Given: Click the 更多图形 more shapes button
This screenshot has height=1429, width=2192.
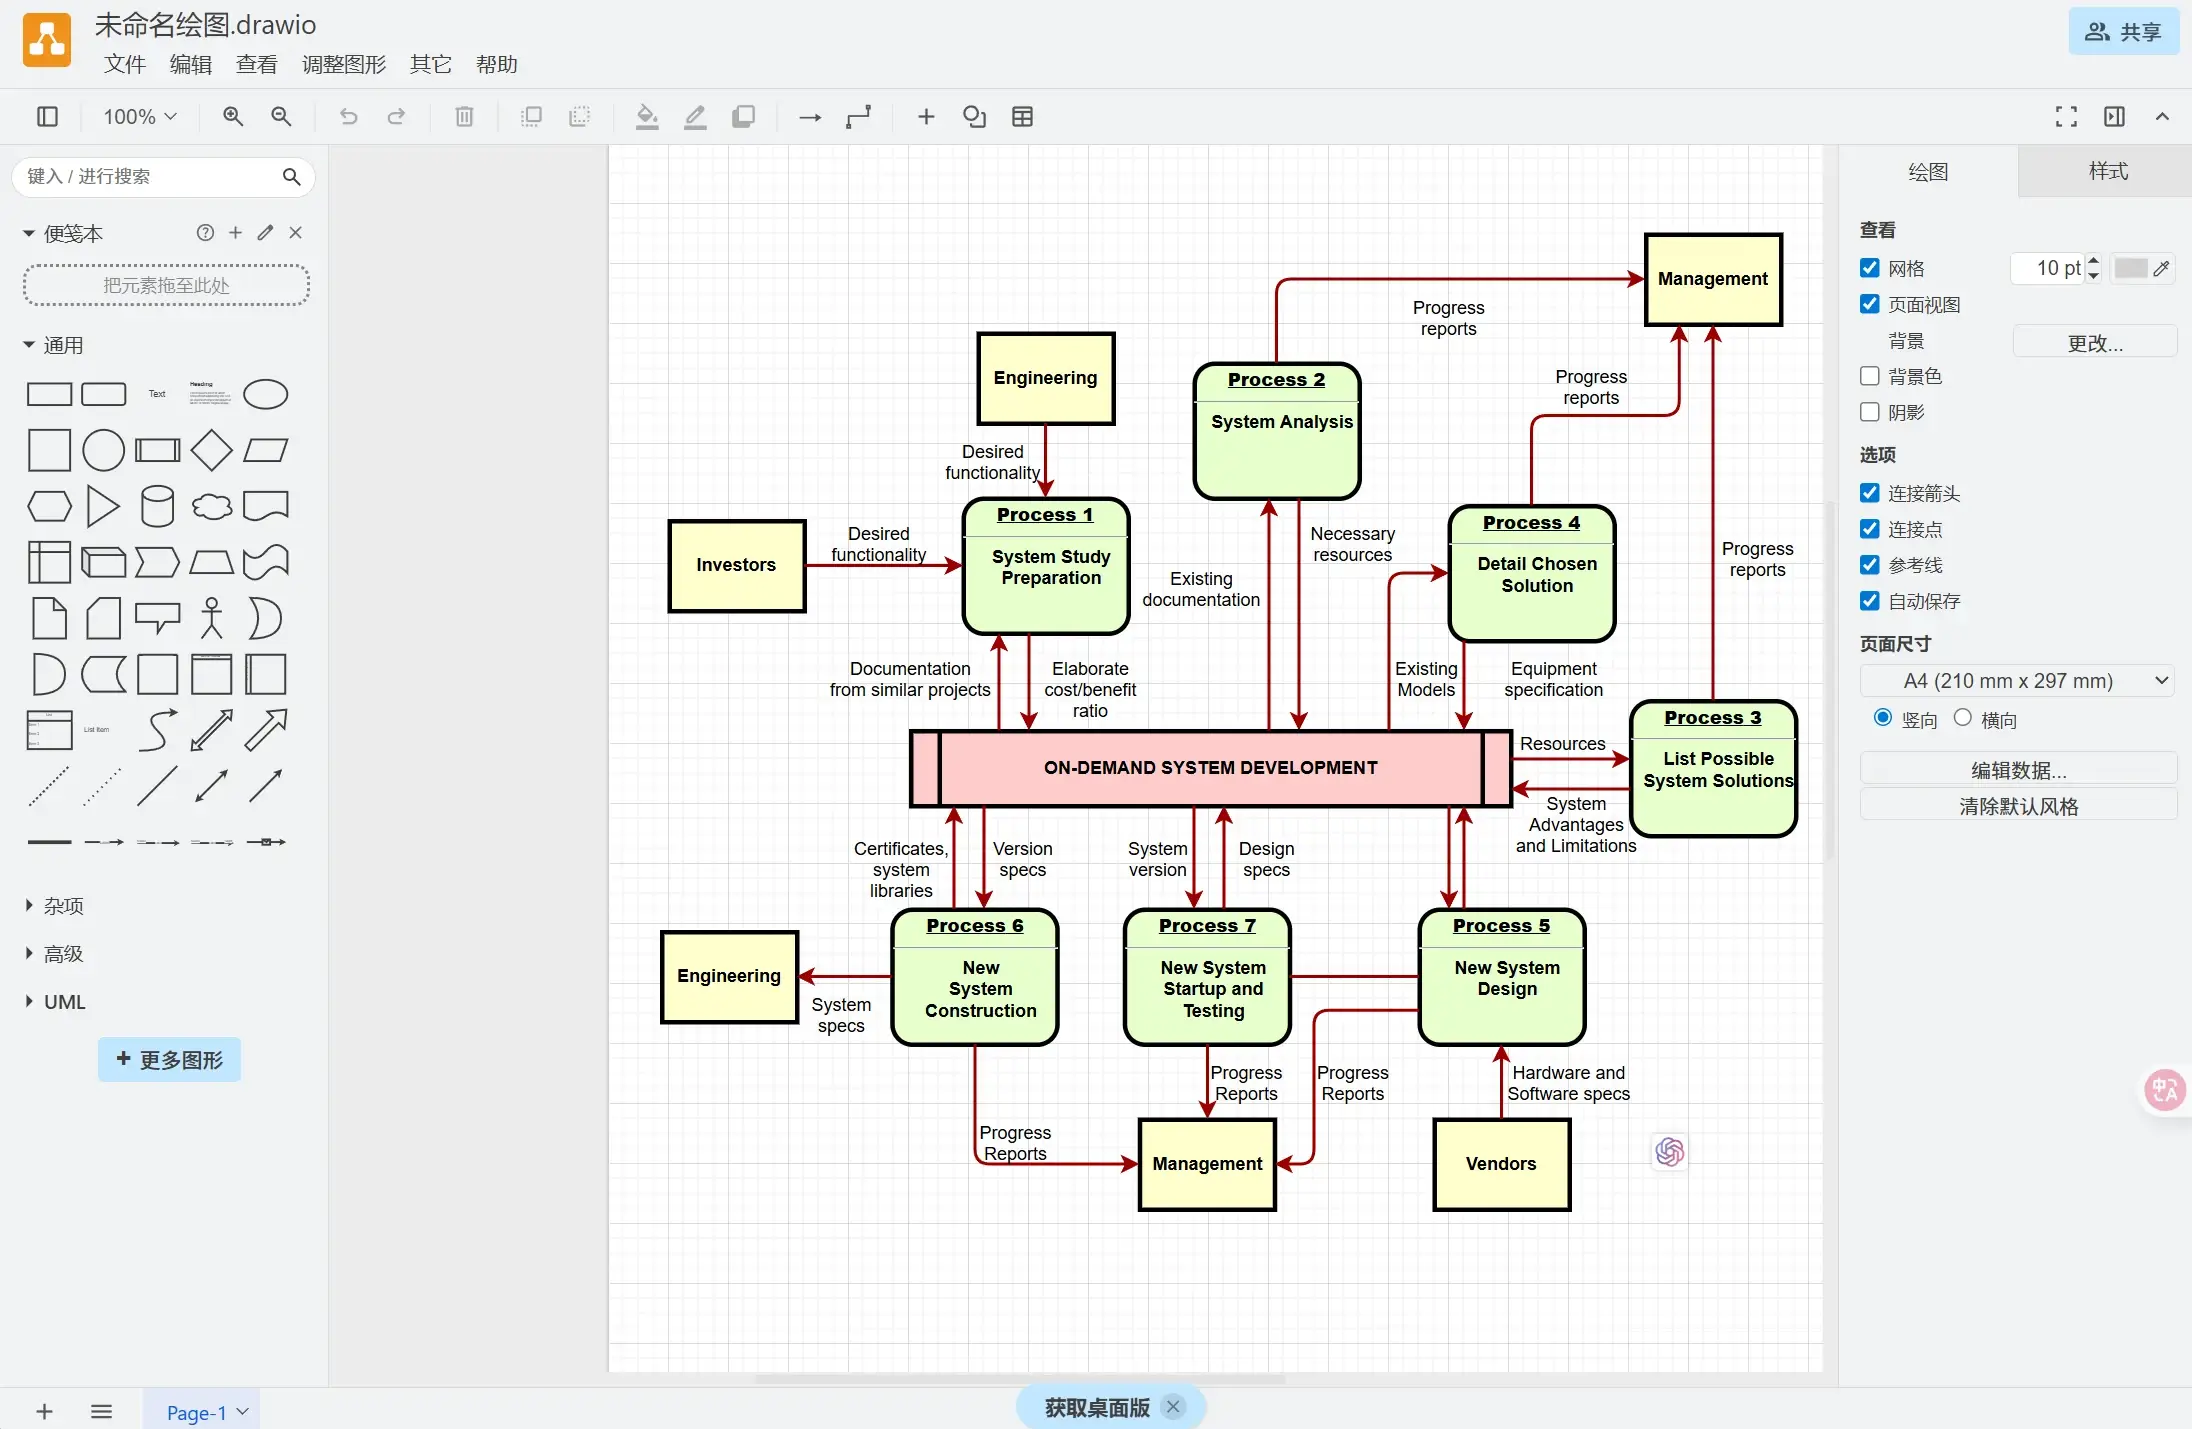Looking at the screenshot, I should [169, 1059].
